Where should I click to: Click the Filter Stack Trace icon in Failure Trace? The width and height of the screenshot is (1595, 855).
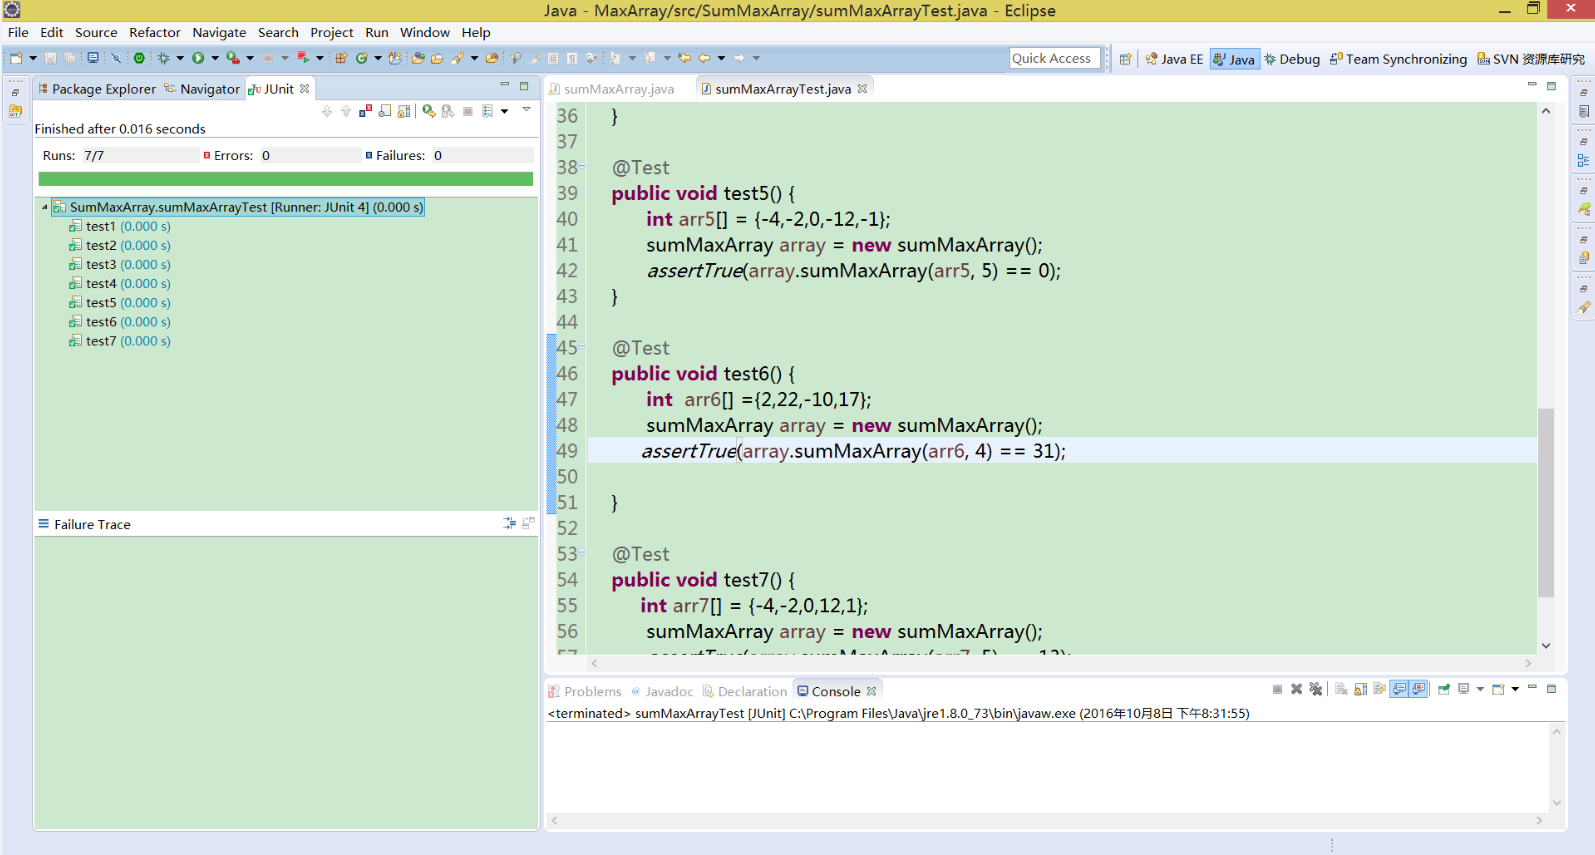510,523
